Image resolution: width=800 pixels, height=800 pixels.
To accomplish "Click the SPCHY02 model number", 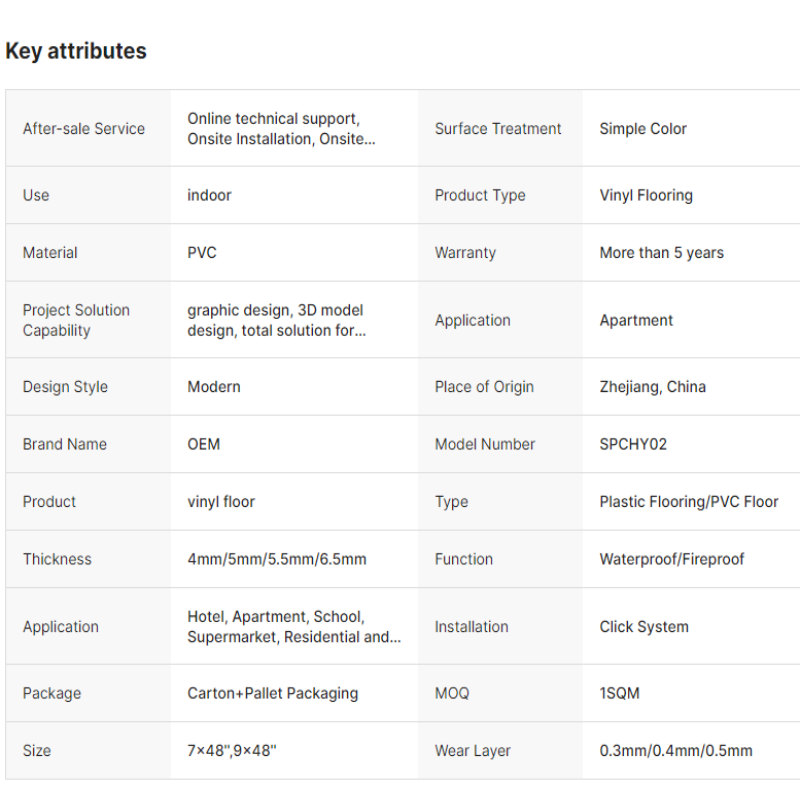I will pos(633,444).
